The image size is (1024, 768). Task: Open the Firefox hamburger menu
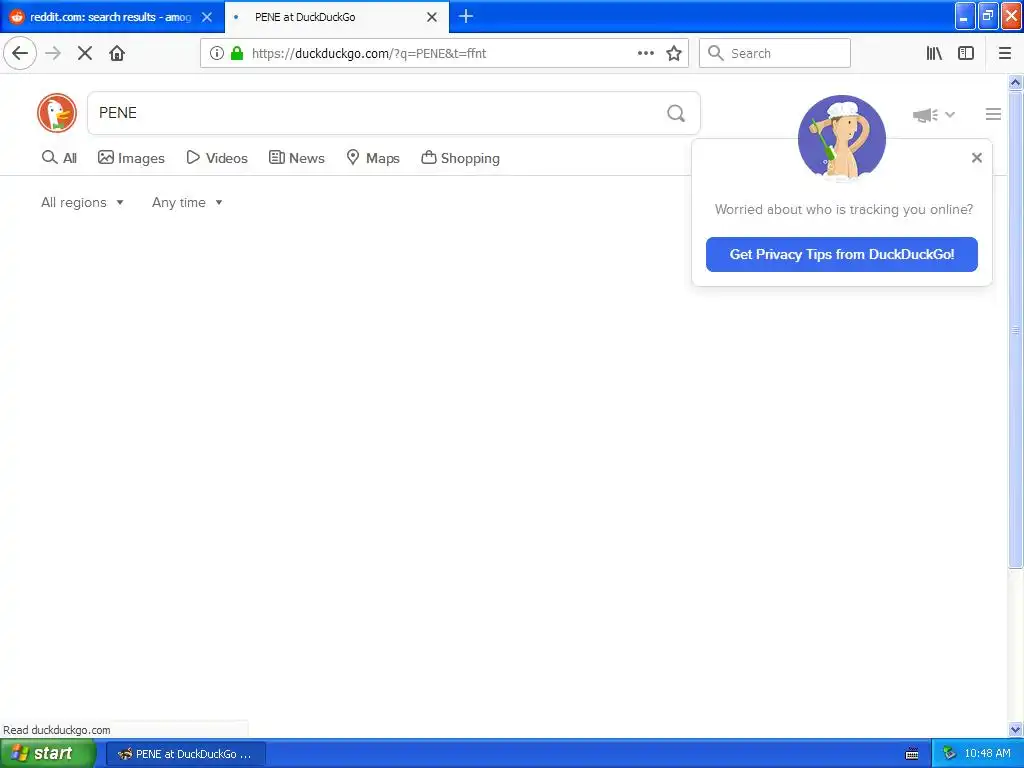(1005, 53)
